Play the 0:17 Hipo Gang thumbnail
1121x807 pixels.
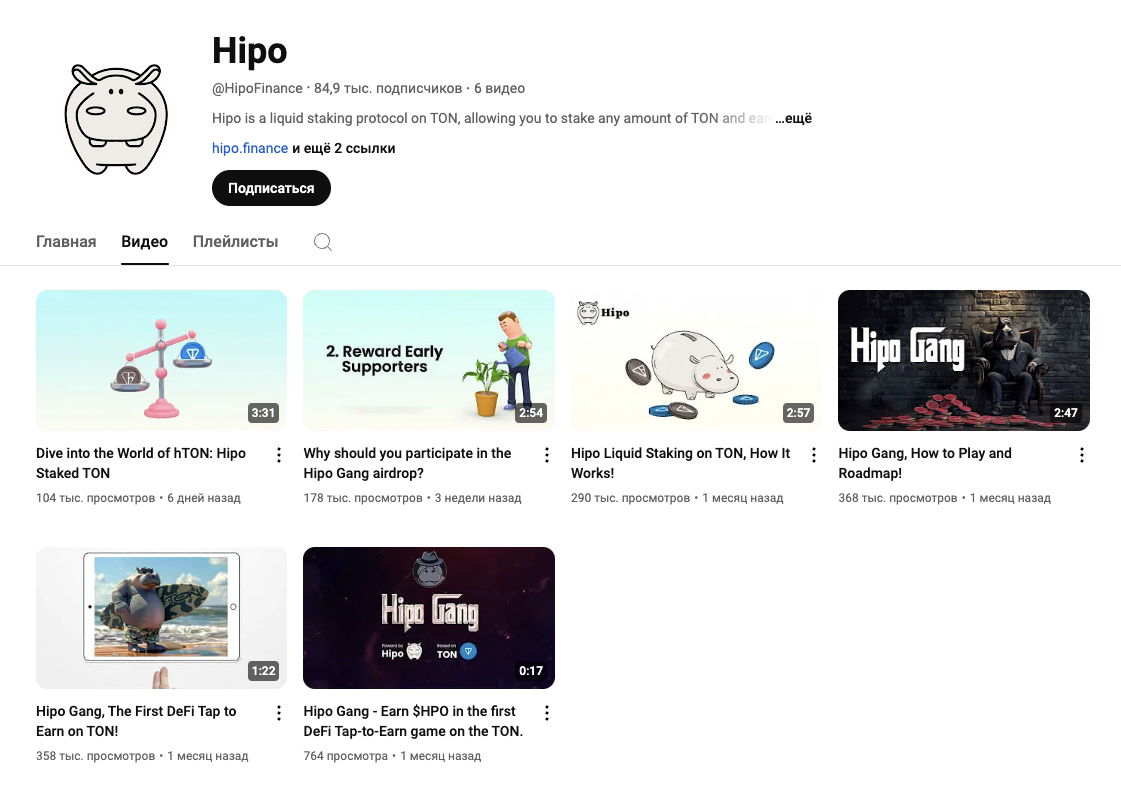click(429, 618)
